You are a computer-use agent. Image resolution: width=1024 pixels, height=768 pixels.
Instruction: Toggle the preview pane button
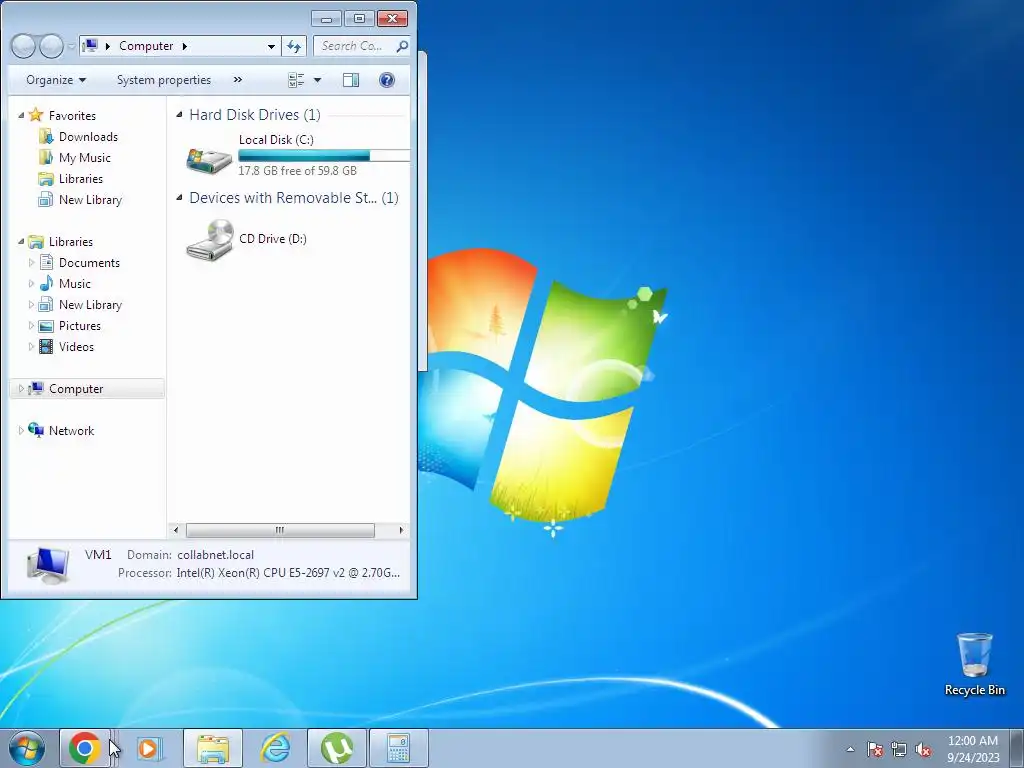click(351, 80)
